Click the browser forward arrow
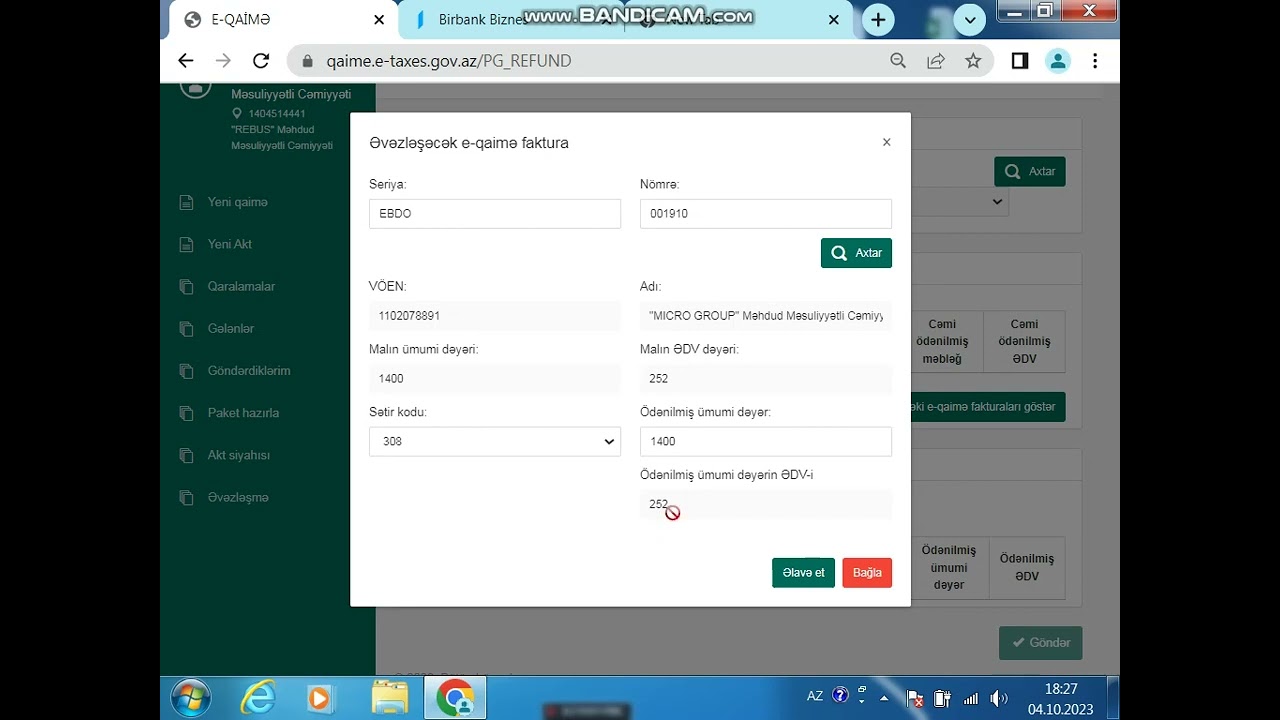Screen dimensions: 1280x720 click(223, 61)
